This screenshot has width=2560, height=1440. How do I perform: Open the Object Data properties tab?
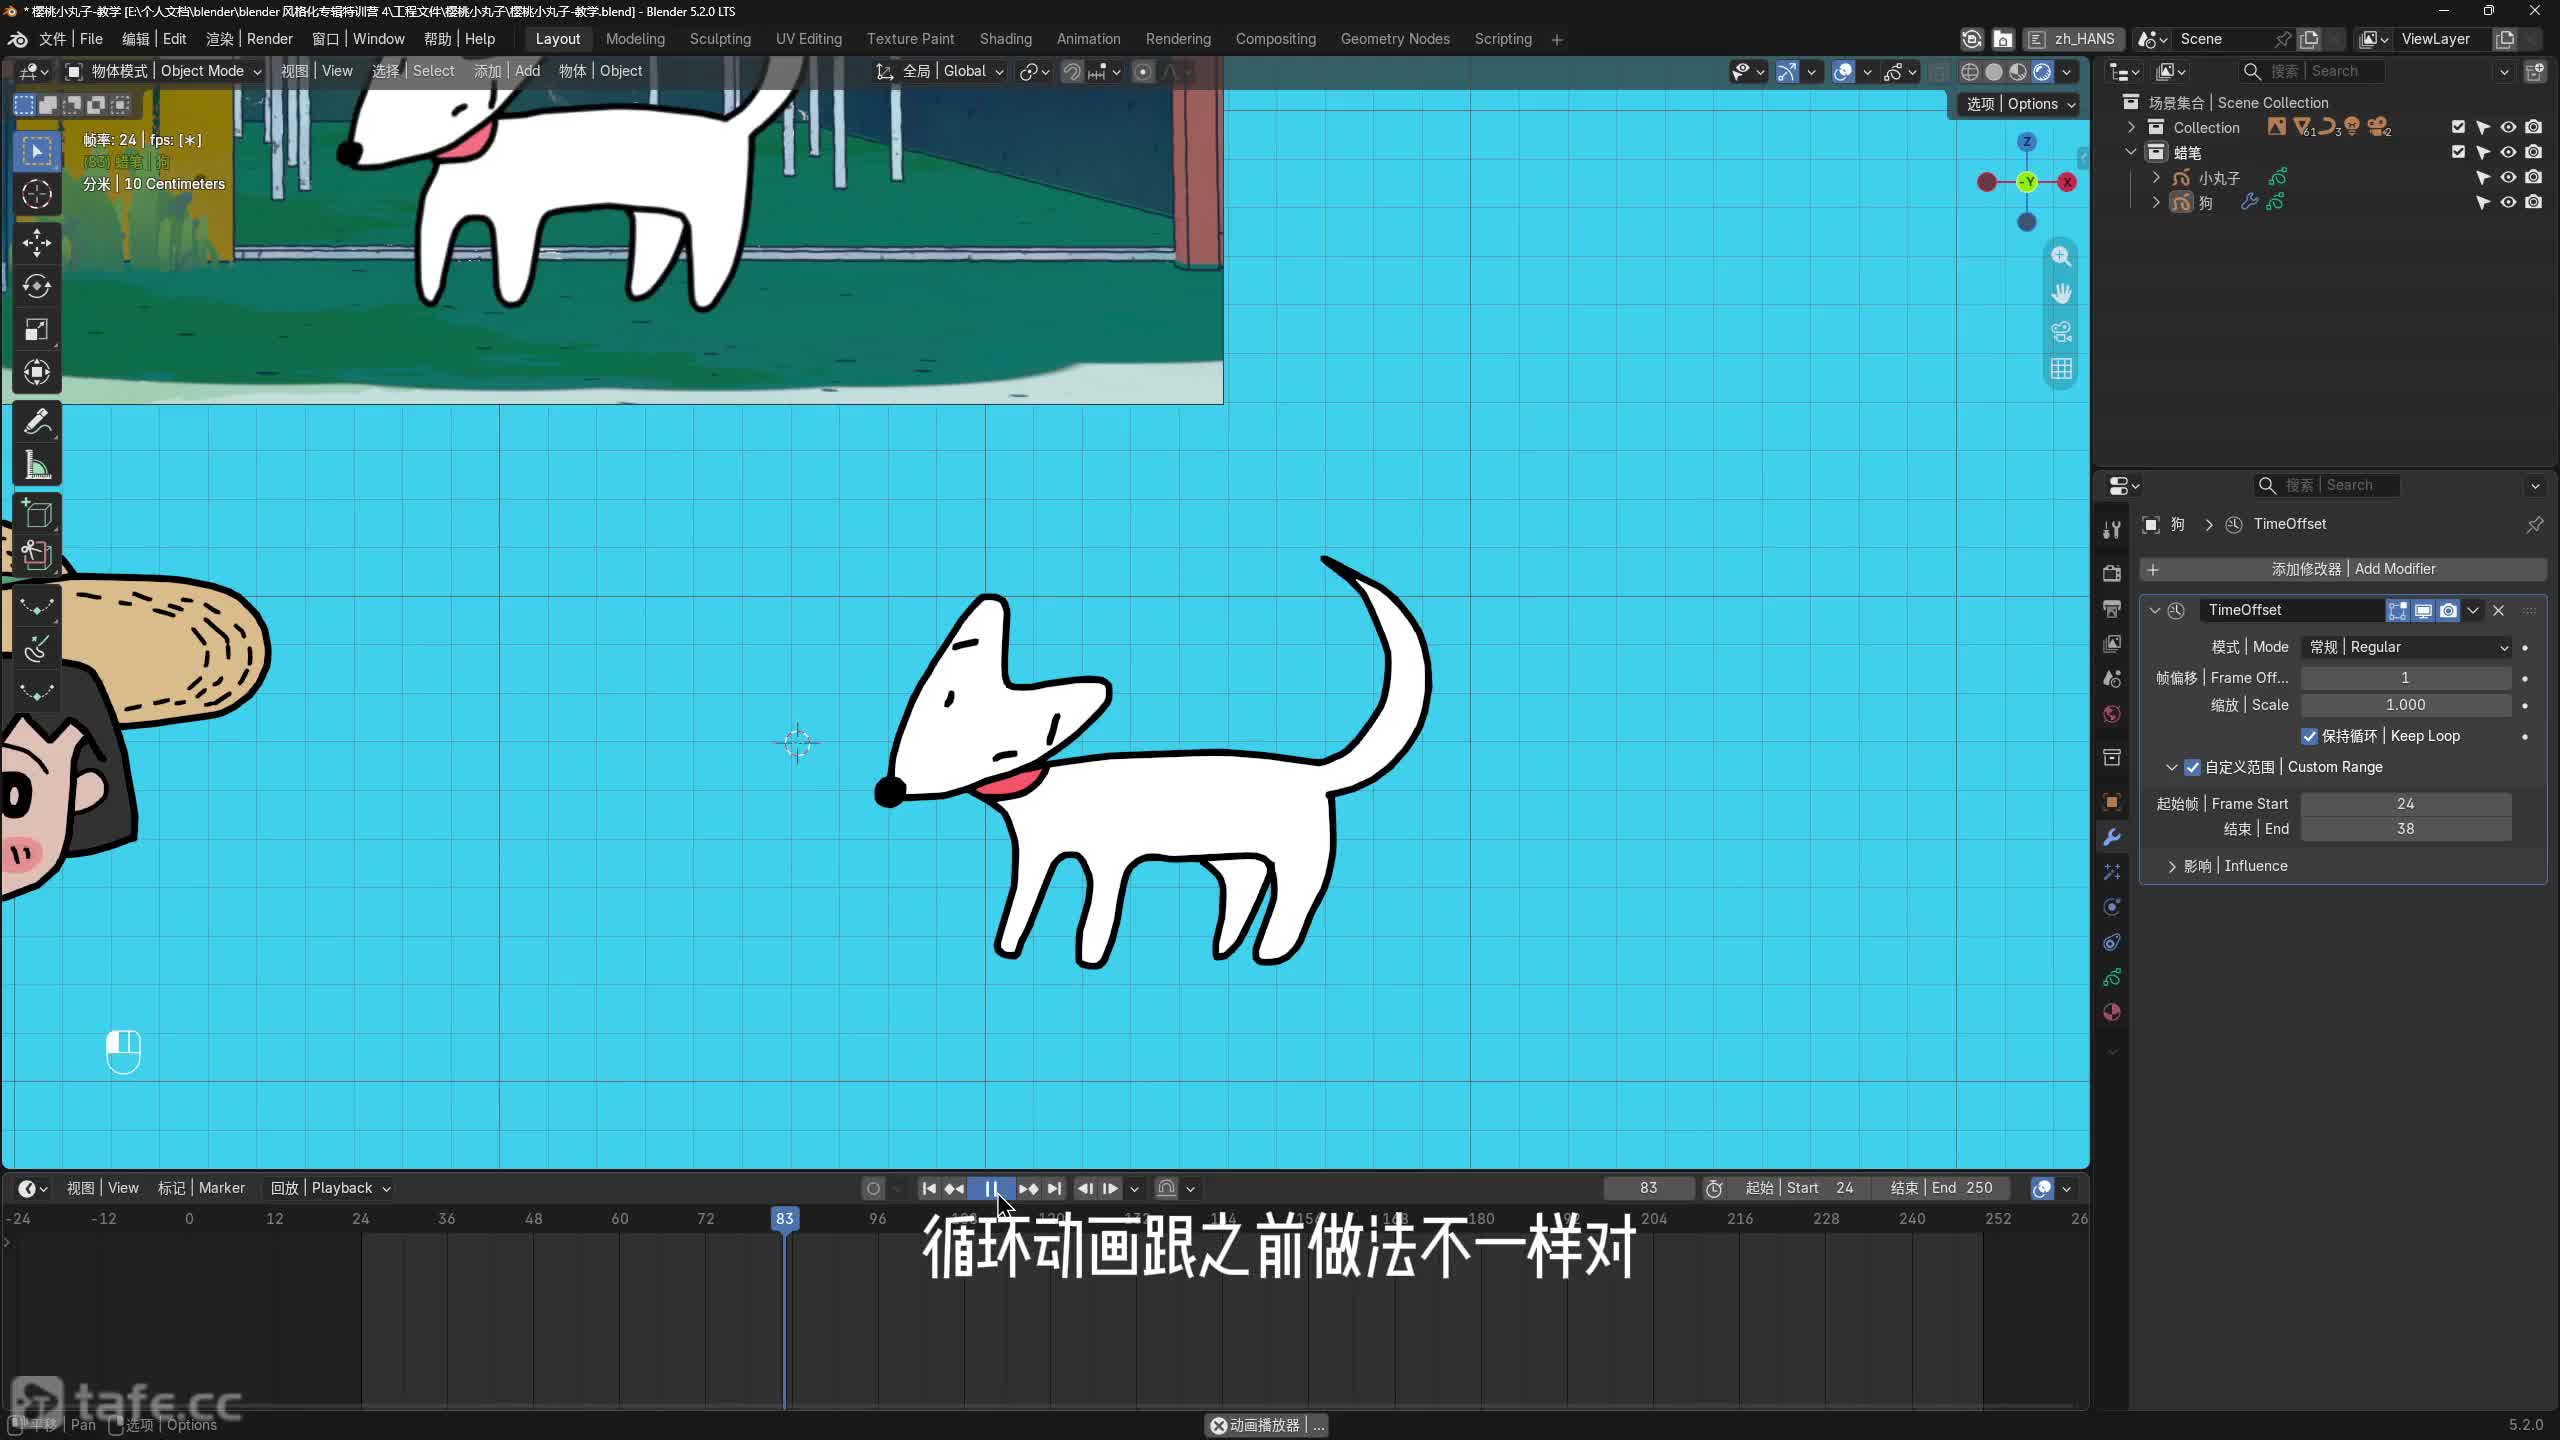[2112, 977]
